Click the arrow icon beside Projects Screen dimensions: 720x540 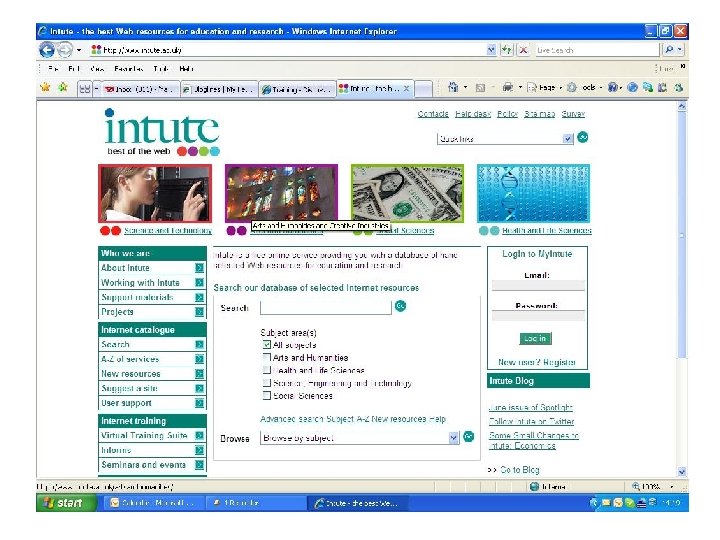199,312
